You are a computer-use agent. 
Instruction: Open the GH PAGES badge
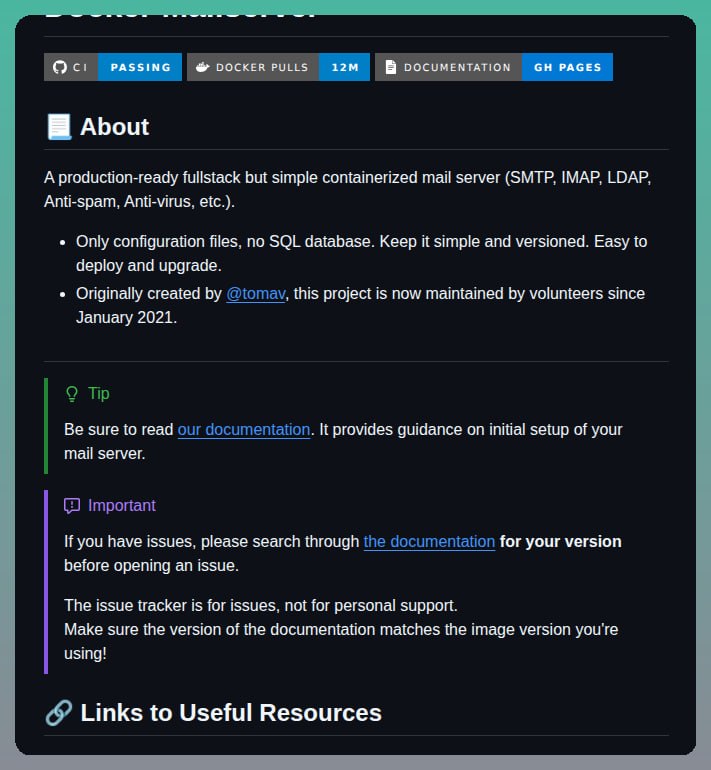pos(567,67)
